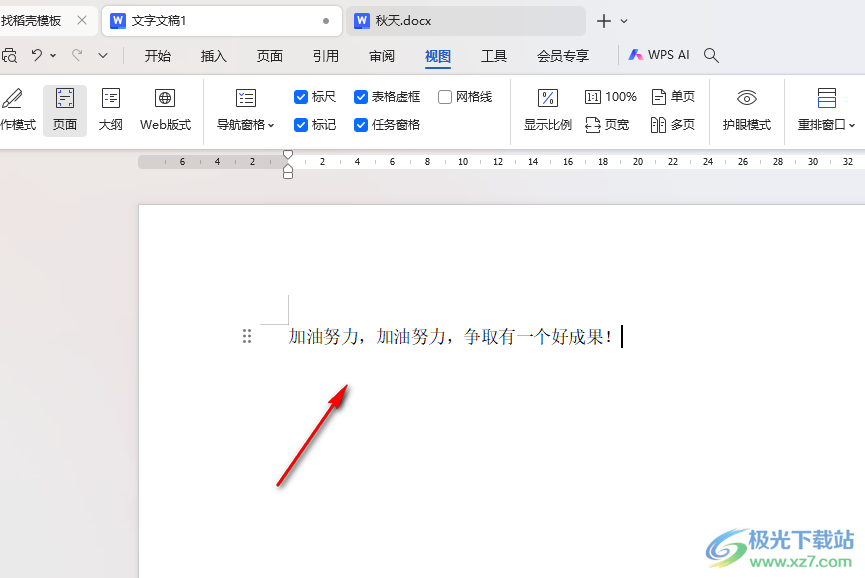
Task: Click the 视图 tab
Action: coord(438,56)
